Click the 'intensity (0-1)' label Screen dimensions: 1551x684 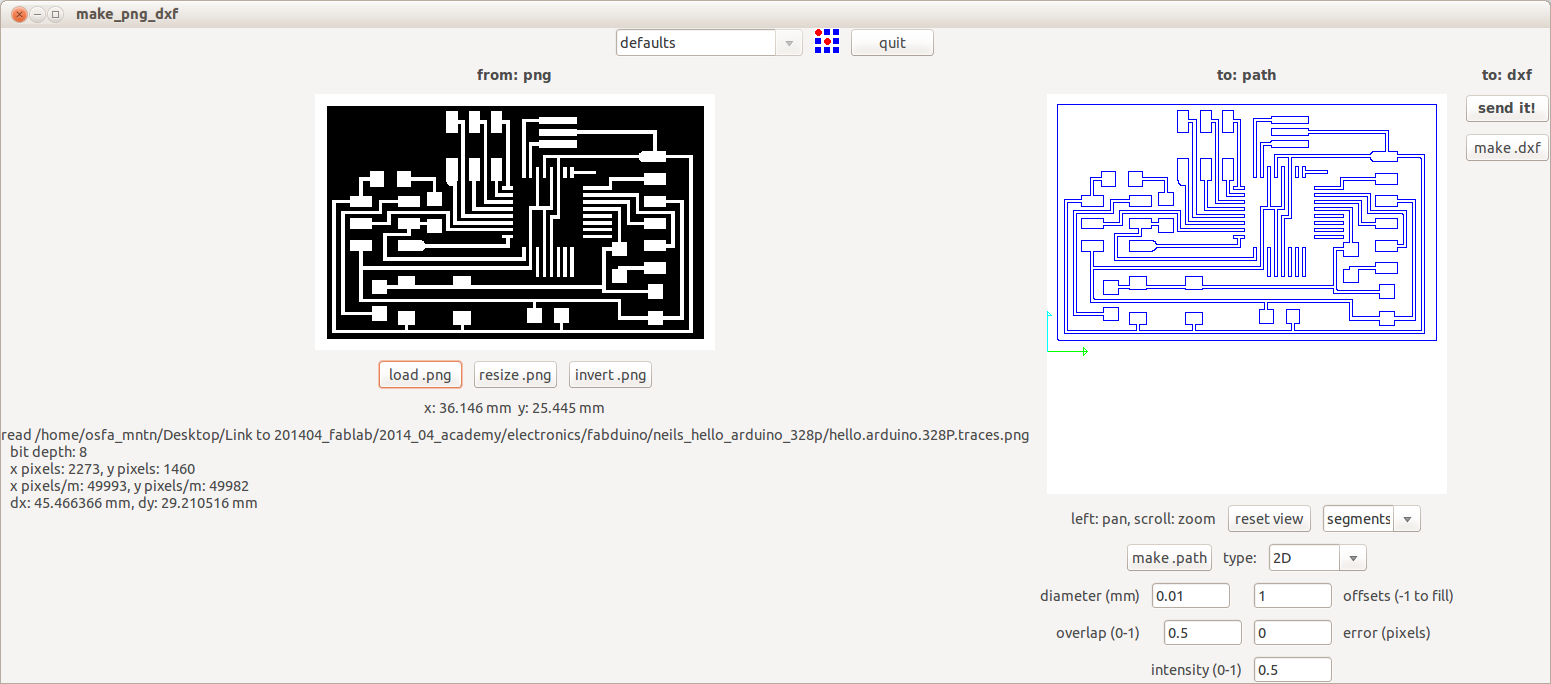tap(1196, 670)
